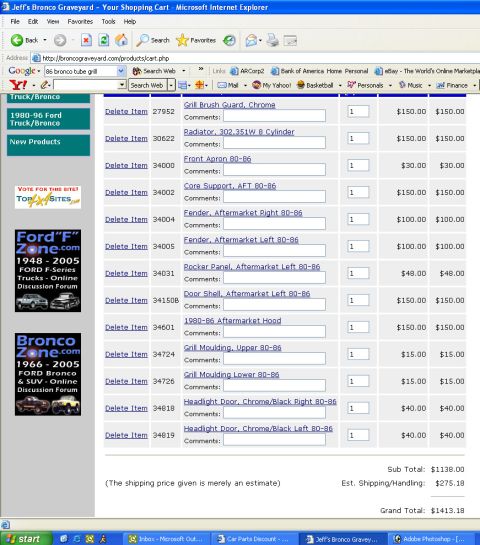Screen dimensions: 480x545
Task: Expand Yahoo! logo dropdown arrow
Action: click(34, 85)
